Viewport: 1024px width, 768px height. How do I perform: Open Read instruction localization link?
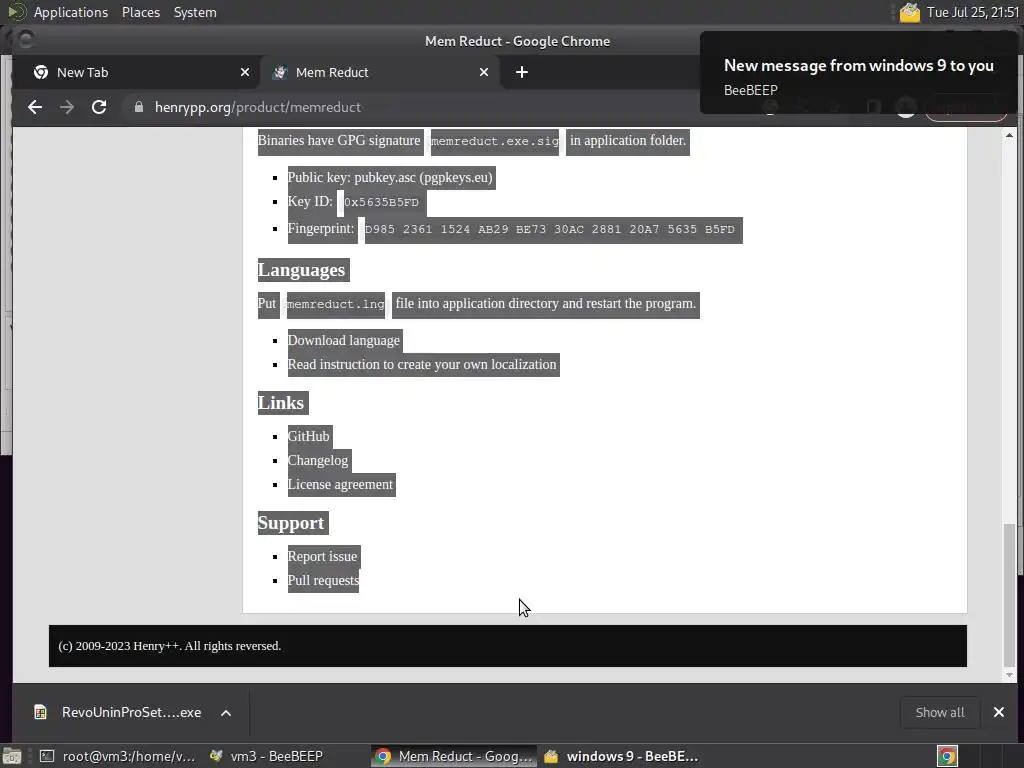[422, 364]
